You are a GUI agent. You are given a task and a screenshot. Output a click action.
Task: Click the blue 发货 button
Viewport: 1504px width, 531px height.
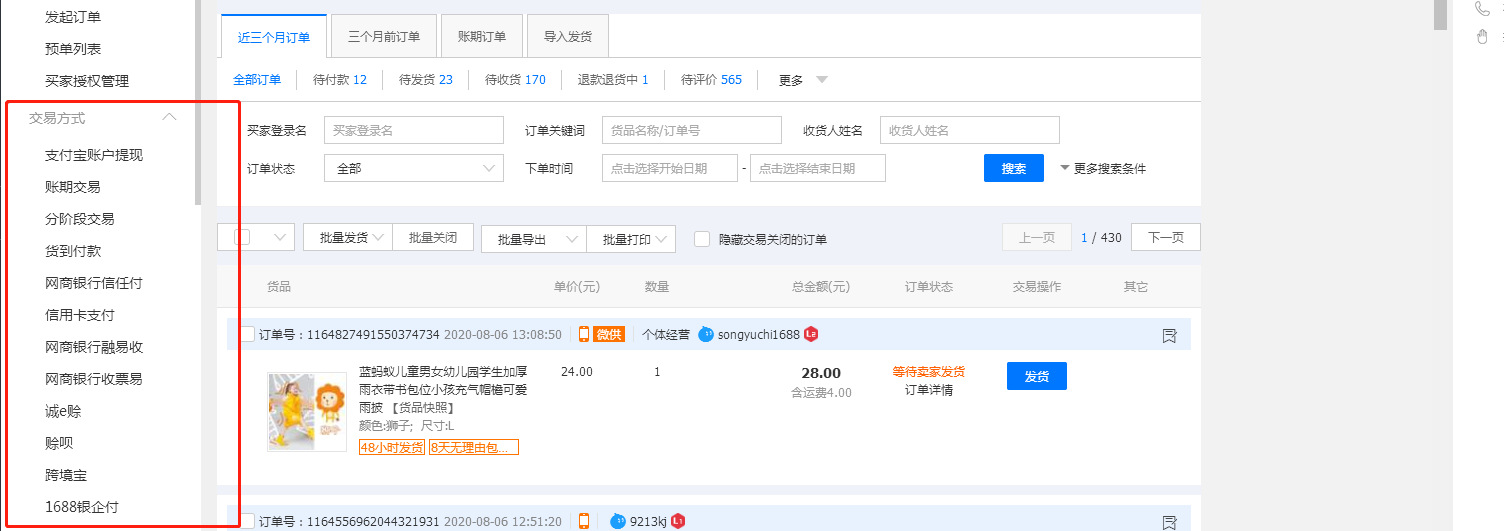(x=1036, y=376)
